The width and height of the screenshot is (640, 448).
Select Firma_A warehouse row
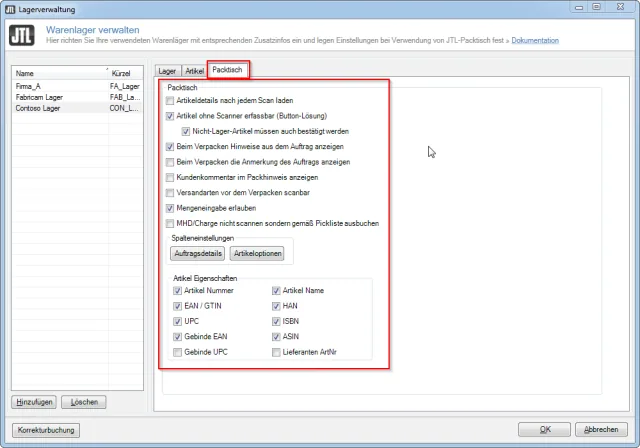(78, 86)
